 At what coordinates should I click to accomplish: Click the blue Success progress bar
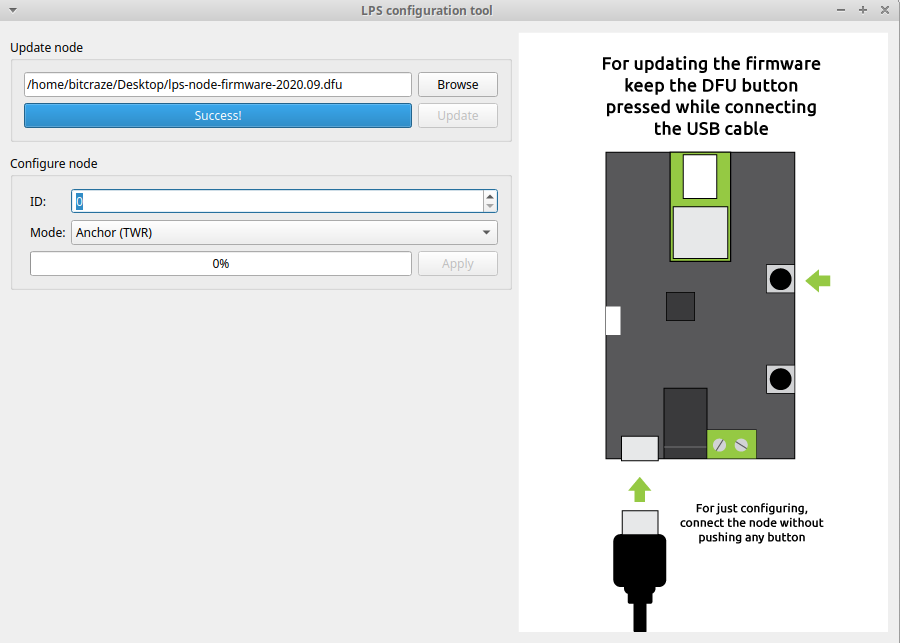pyautogui.click(x=218, y=116)
